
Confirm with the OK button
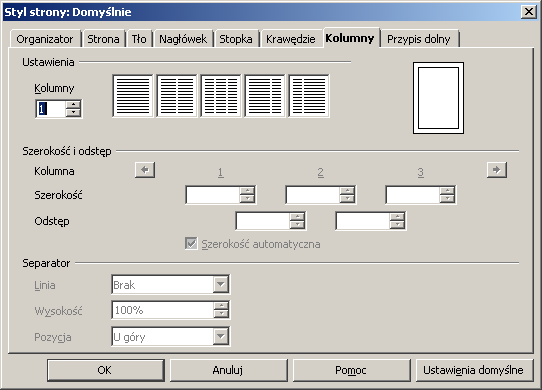[105, 370]
